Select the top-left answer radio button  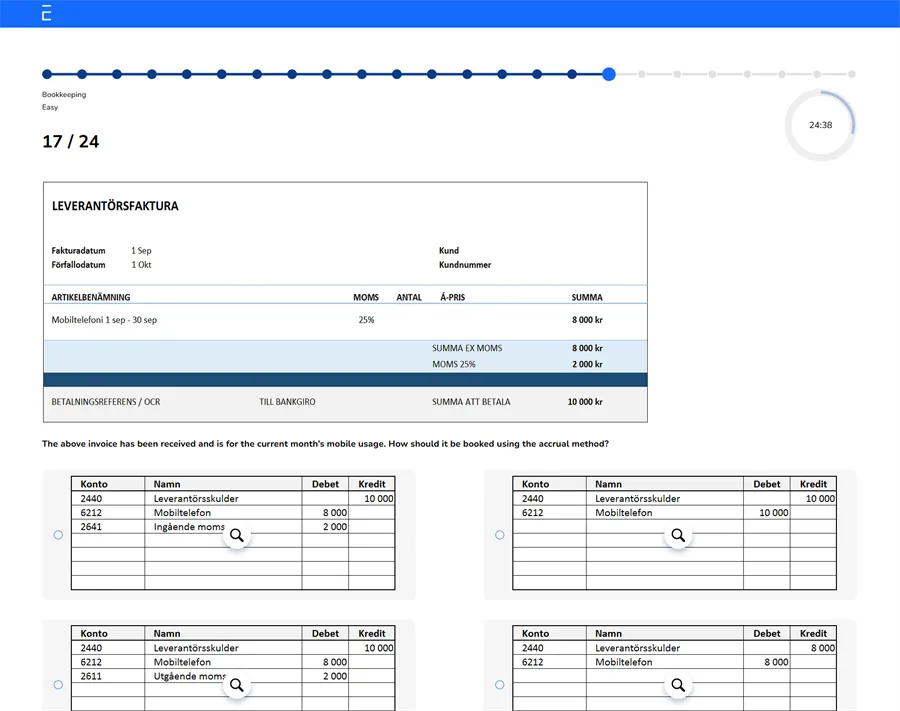[58, 535]
